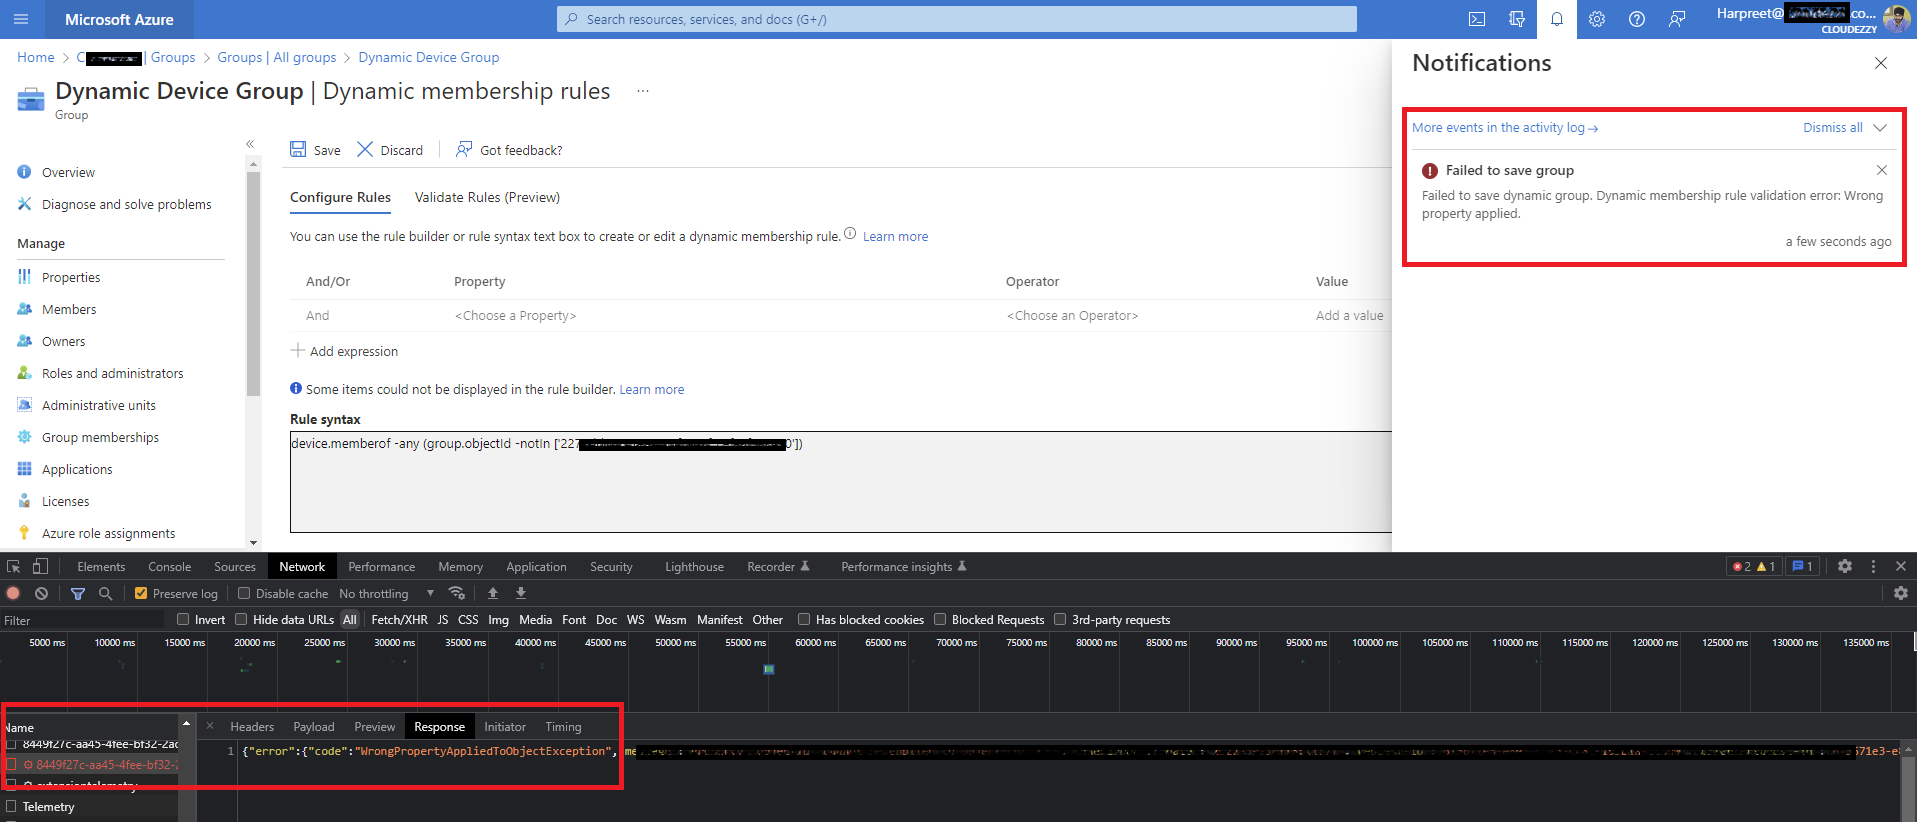Close the request details pane
The height and width of the screenshot is (822, 1917).
(x=210, y=726)
